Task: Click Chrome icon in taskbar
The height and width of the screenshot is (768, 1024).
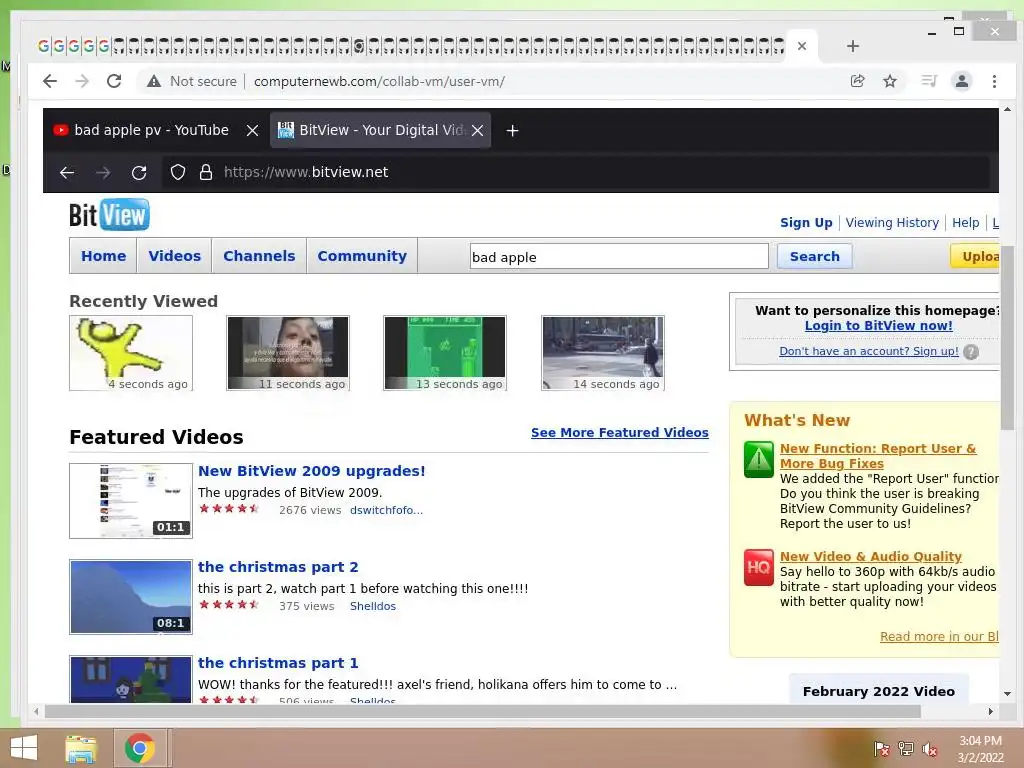Action: (140, 748)
